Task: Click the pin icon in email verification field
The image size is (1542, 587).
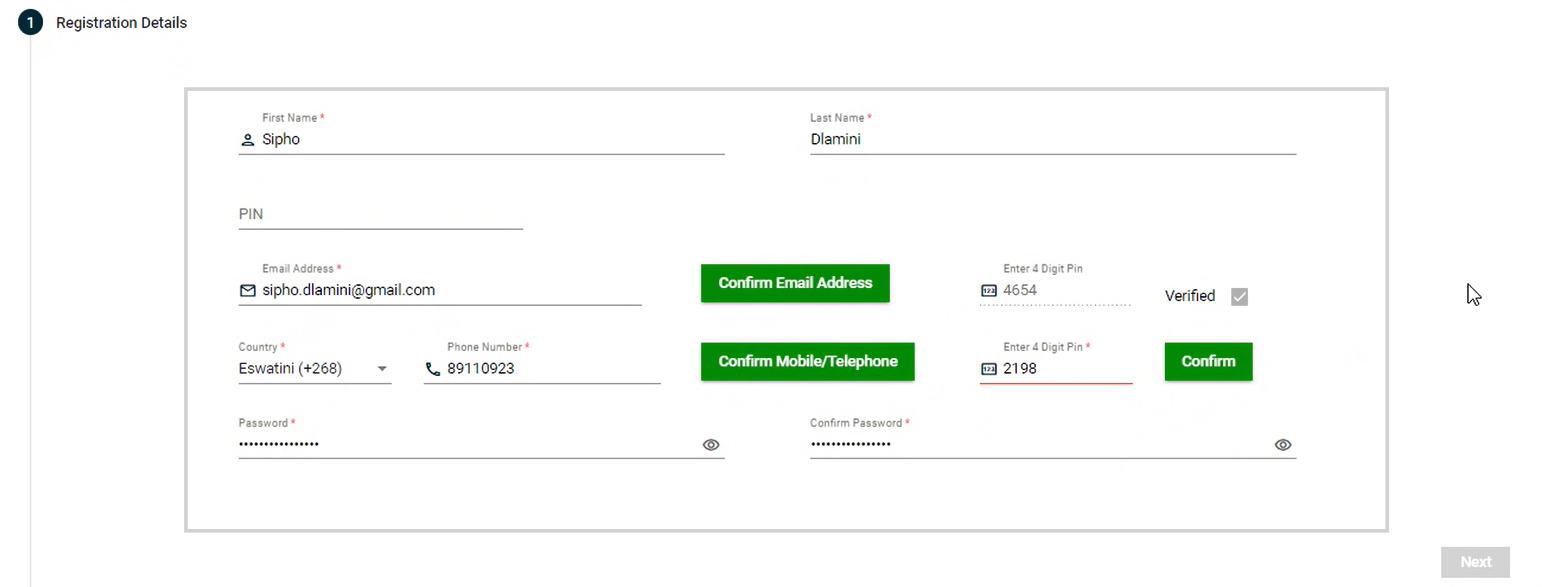Action: (x=989, y=291)
